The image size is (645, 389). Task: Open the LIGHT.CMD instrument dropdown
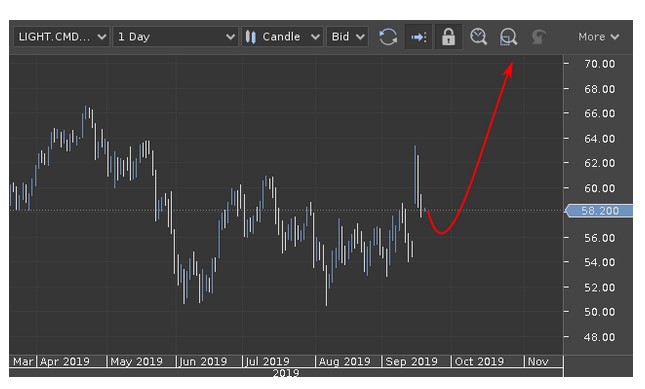tap(61, 37)
